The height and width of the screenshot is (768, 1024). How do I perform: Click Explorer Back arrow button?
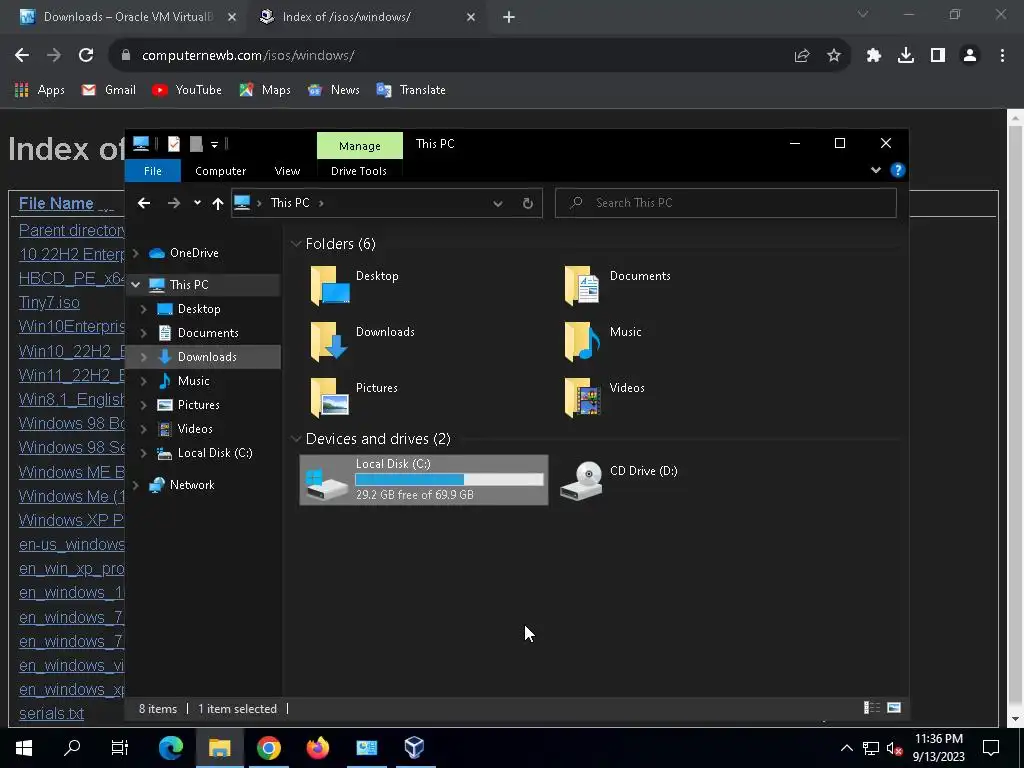pos(144,203)
